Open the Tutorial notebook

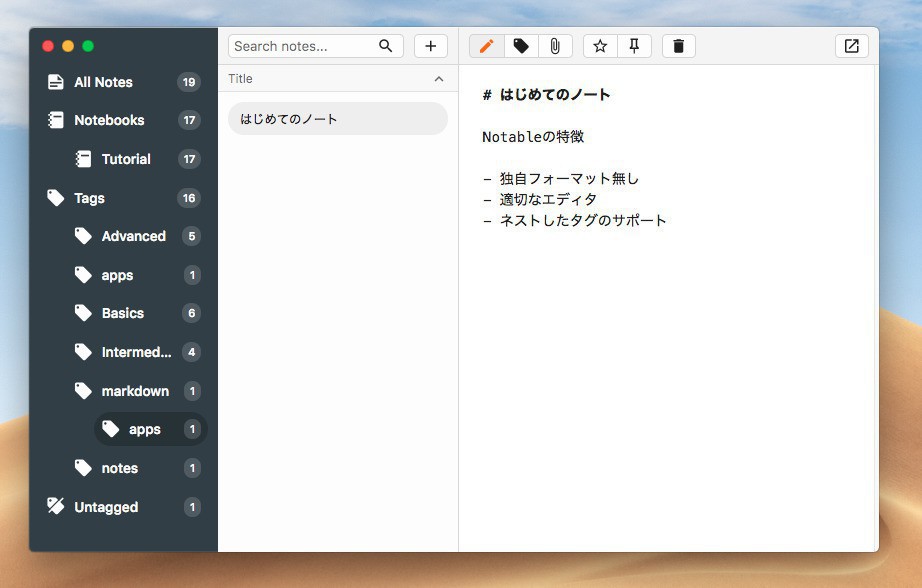point(126,159)
